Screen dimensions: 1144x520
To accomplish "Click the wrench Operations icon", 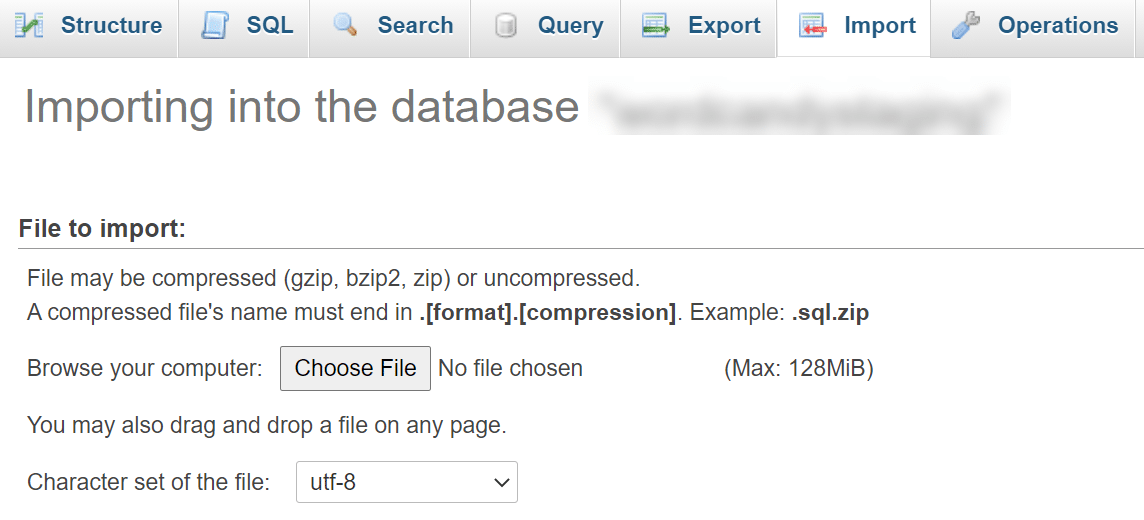I will tap(965, 26).
